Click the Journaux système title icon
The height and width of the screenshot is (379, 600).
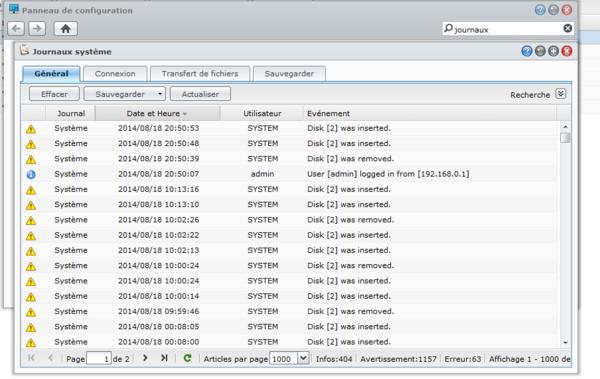click(24, 50)
